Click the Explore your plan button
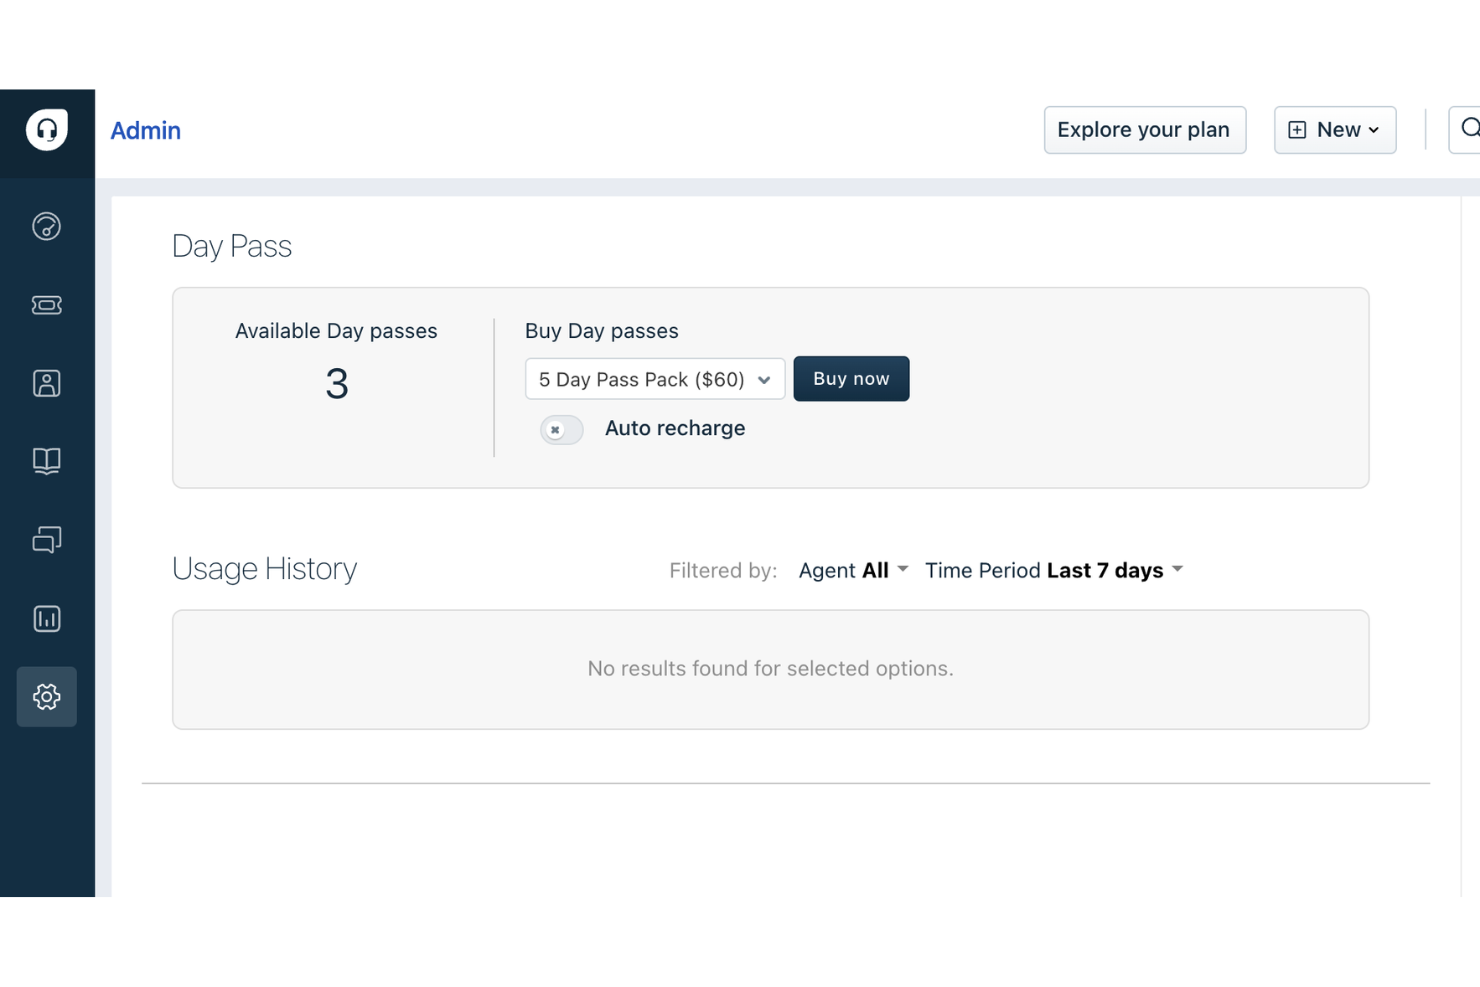1480x987 pixels. coord(1144,130)
